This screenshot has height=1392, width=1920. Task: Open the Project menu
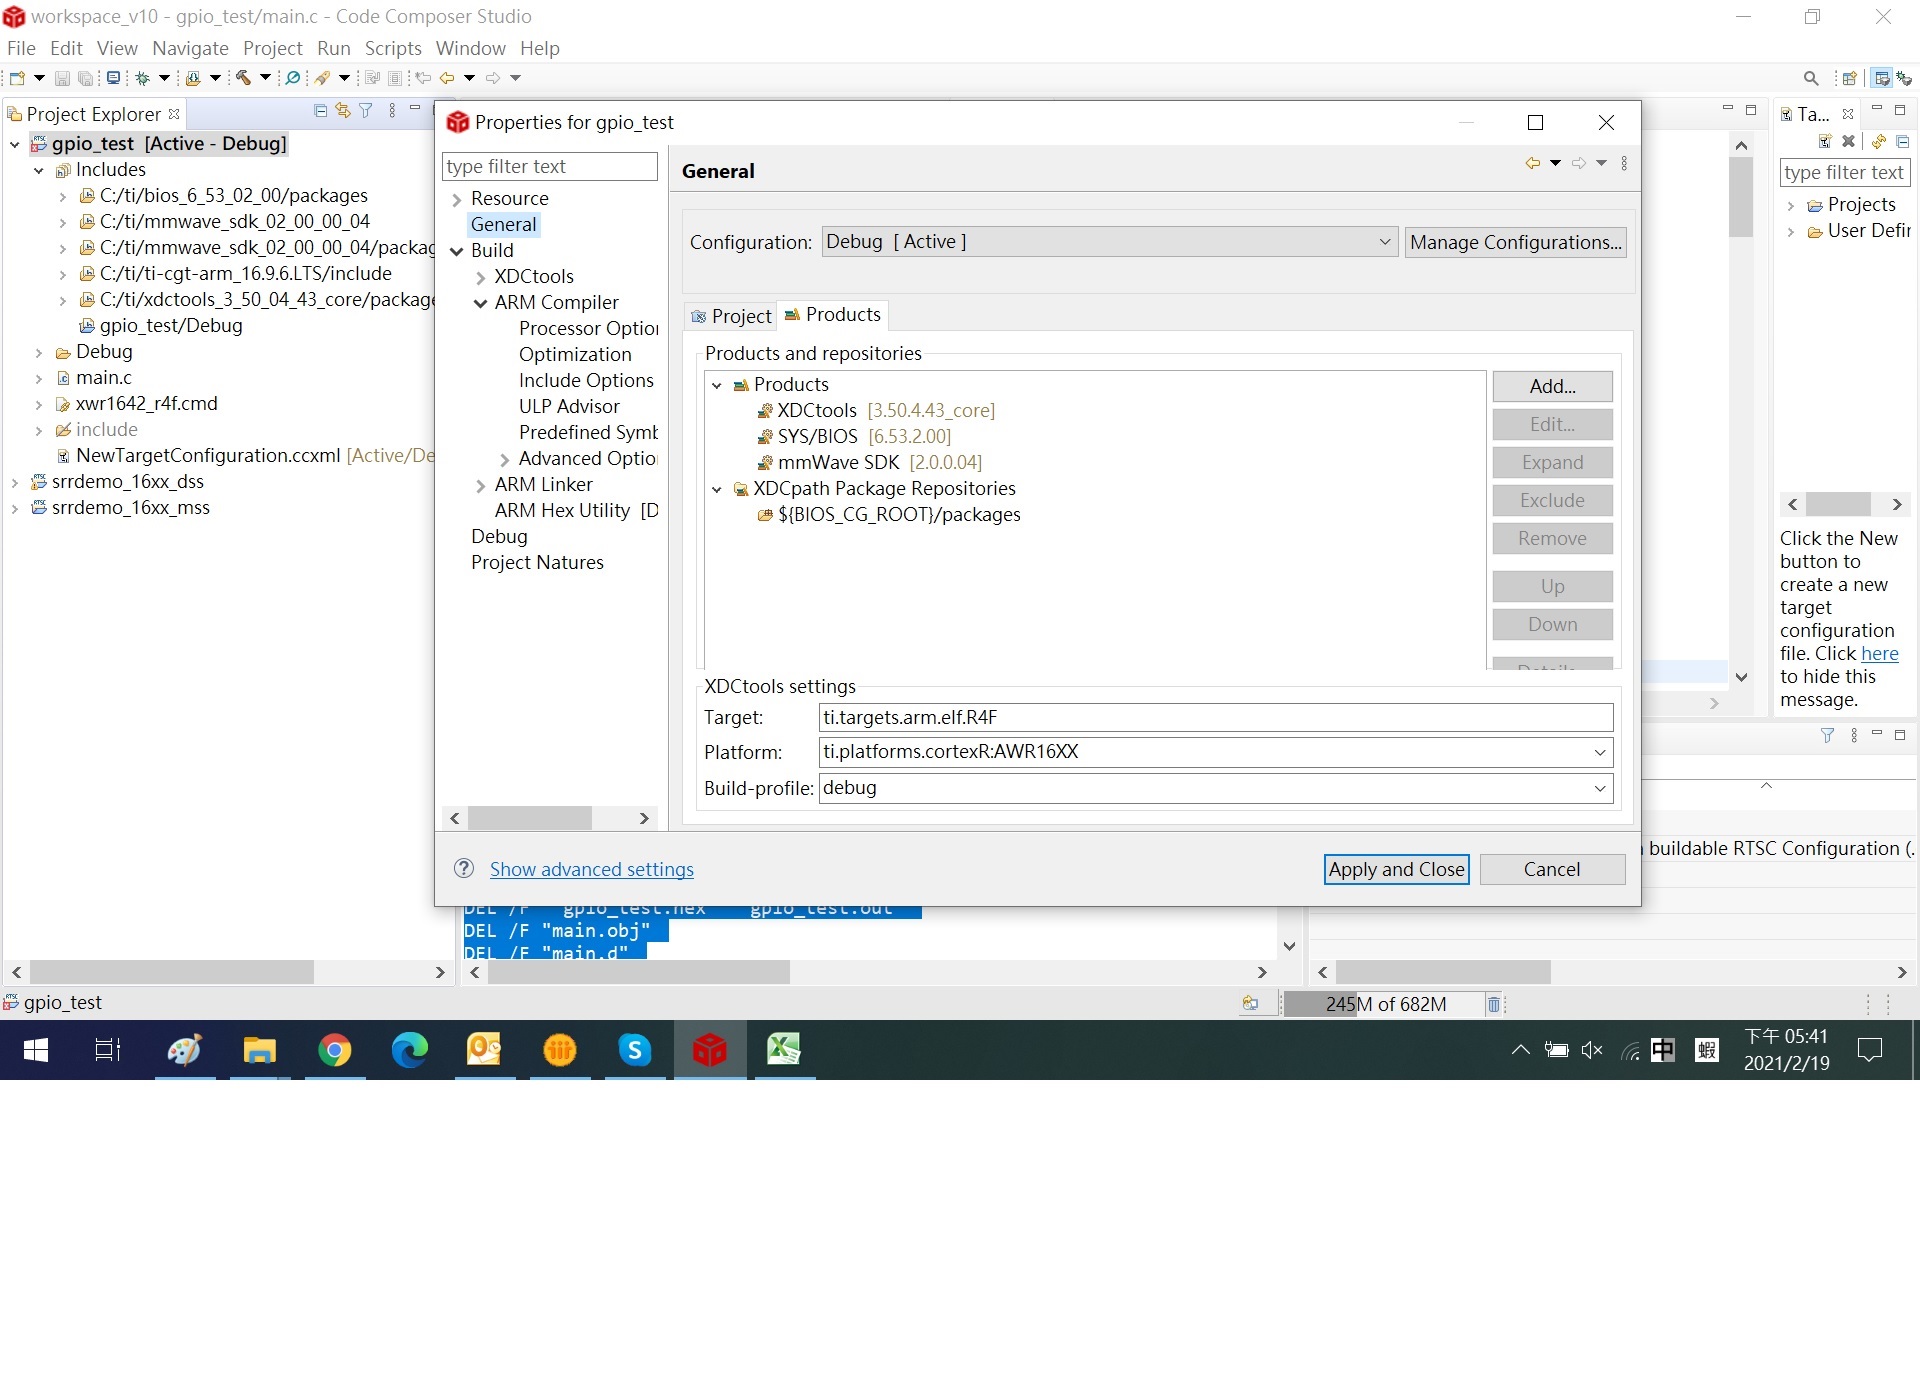[272, 48]
